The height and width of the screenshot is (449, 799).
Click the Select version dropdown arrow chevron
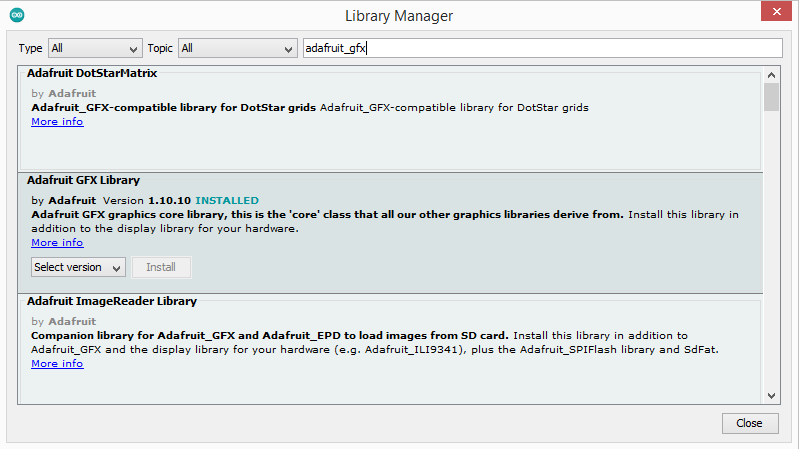[x=116, y=269]
